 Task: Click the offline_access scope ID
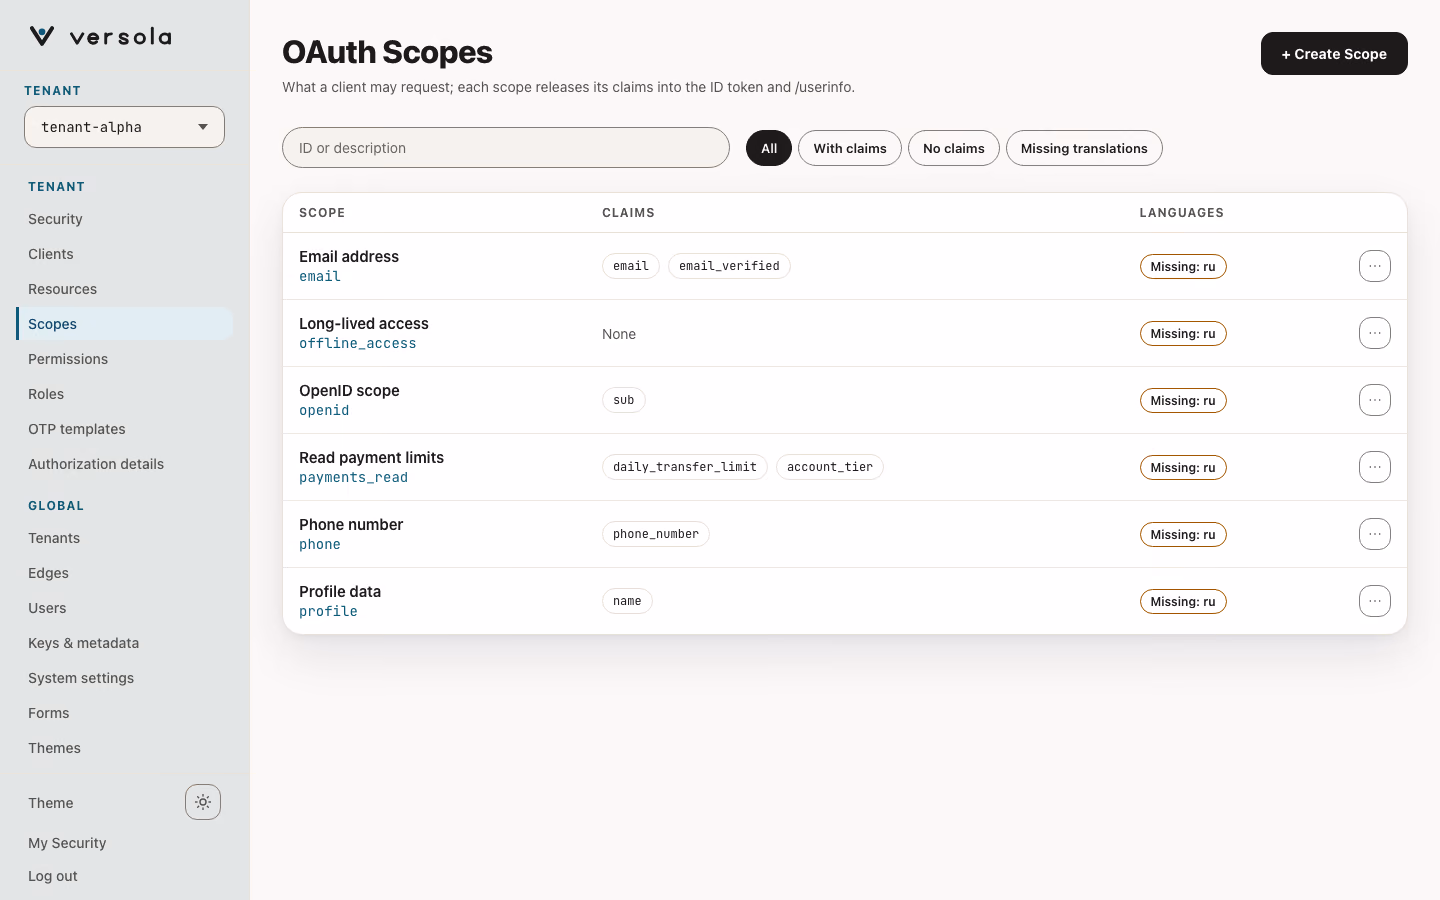coord(358,343)
